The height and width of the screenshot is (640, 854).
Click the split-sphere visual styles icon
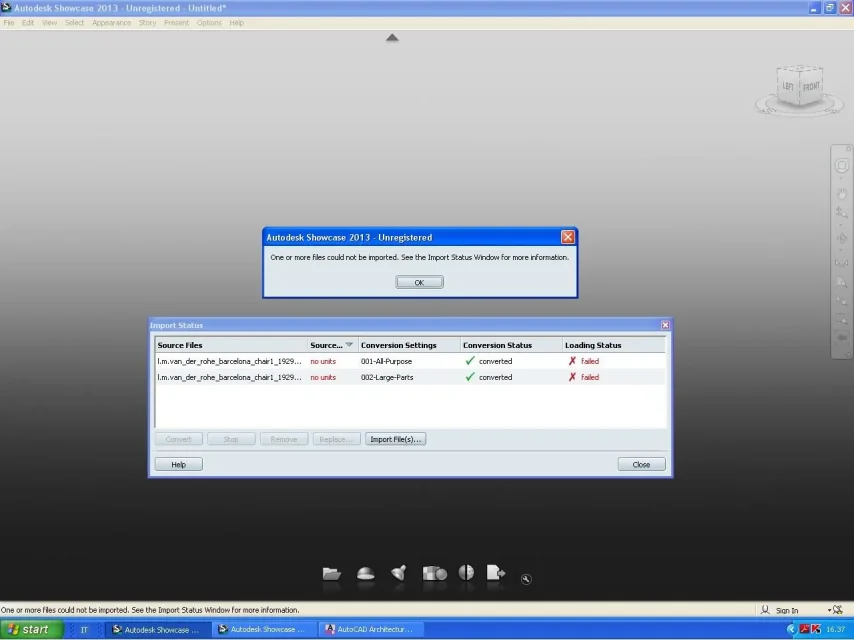(x=466, y=572)
